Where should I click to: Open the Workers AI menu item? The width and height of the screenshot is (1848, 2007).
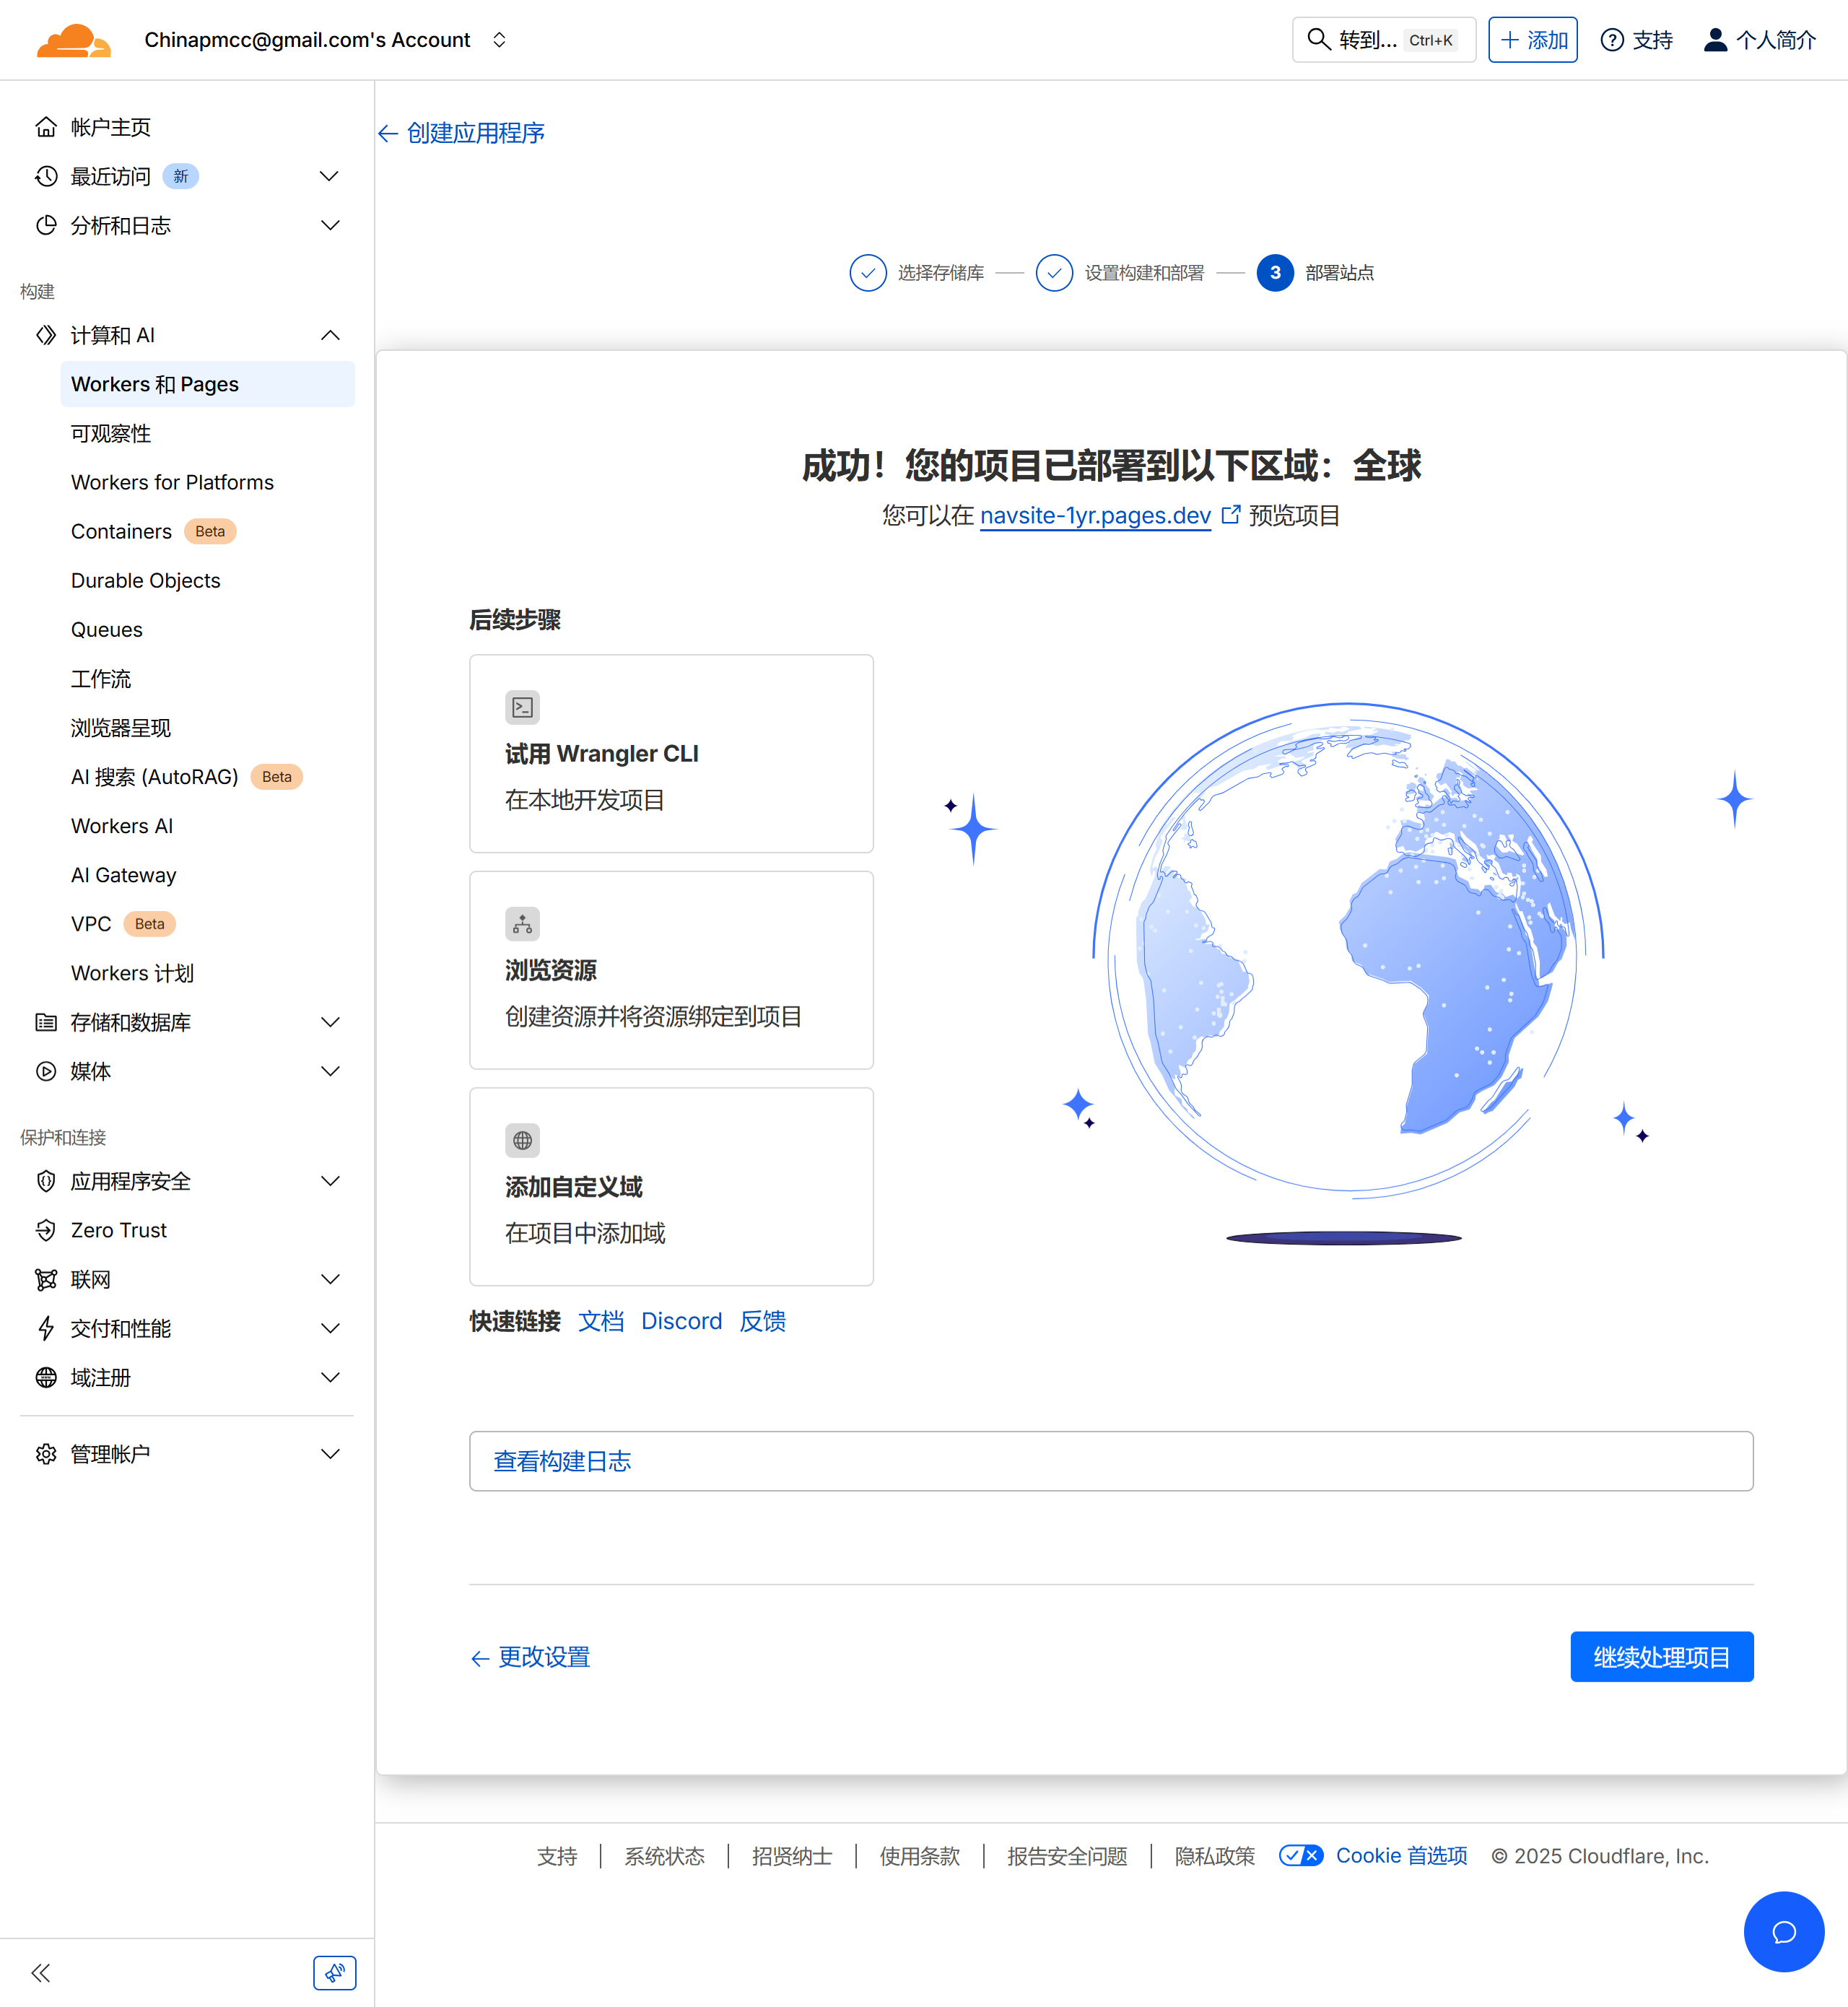[x=122, y=826]
